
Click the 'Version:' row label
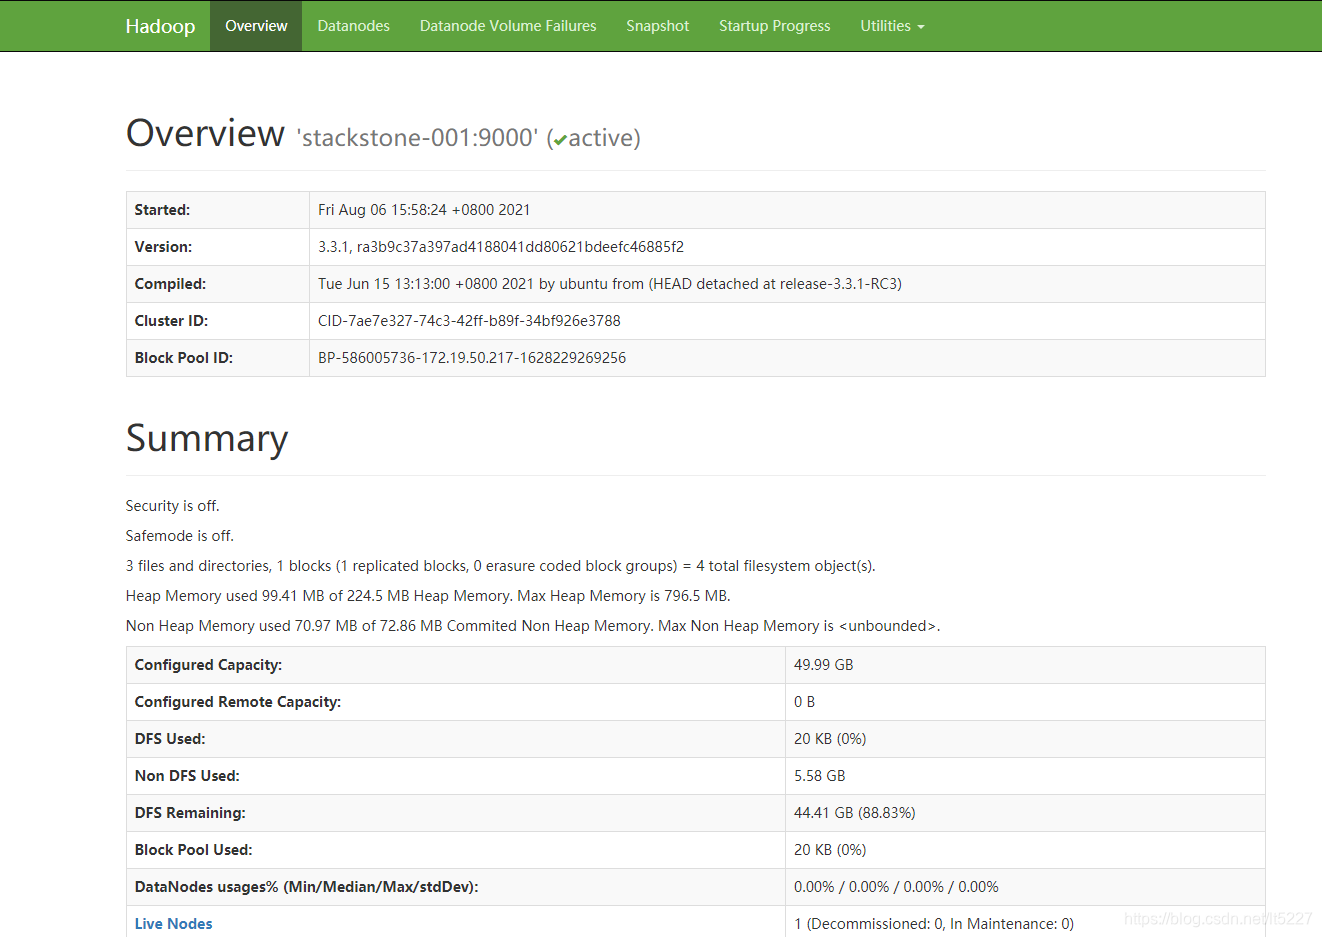(x=163, y=247)
